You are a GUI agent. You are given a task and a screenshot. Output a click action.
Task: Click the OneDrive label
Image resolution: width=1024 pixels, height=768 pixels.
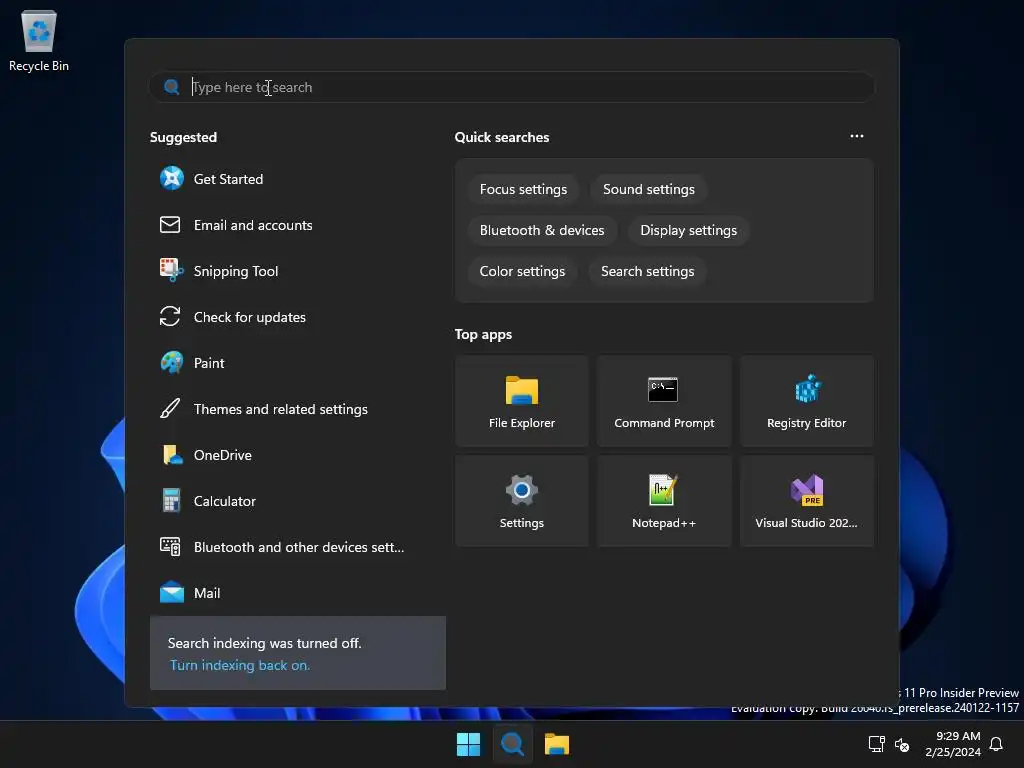click(x=223, y=455)
